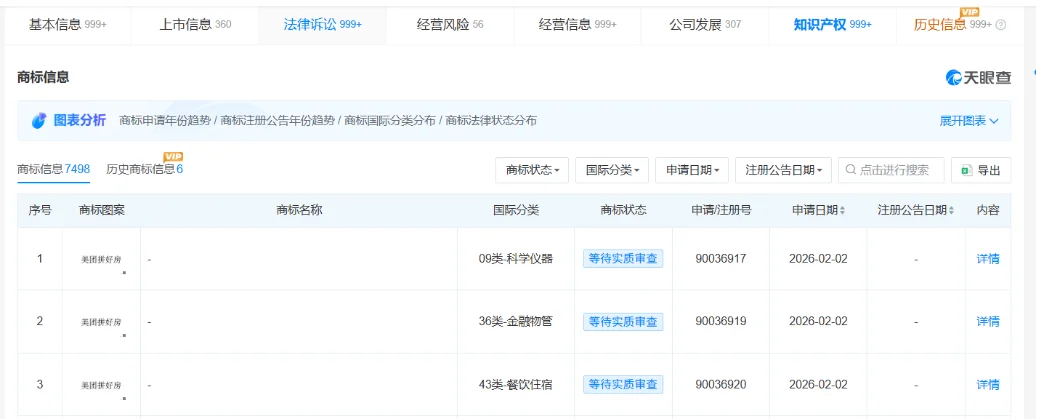
Task: Open the 注册公告日期 filter dropdown
Action: (783, 170)
